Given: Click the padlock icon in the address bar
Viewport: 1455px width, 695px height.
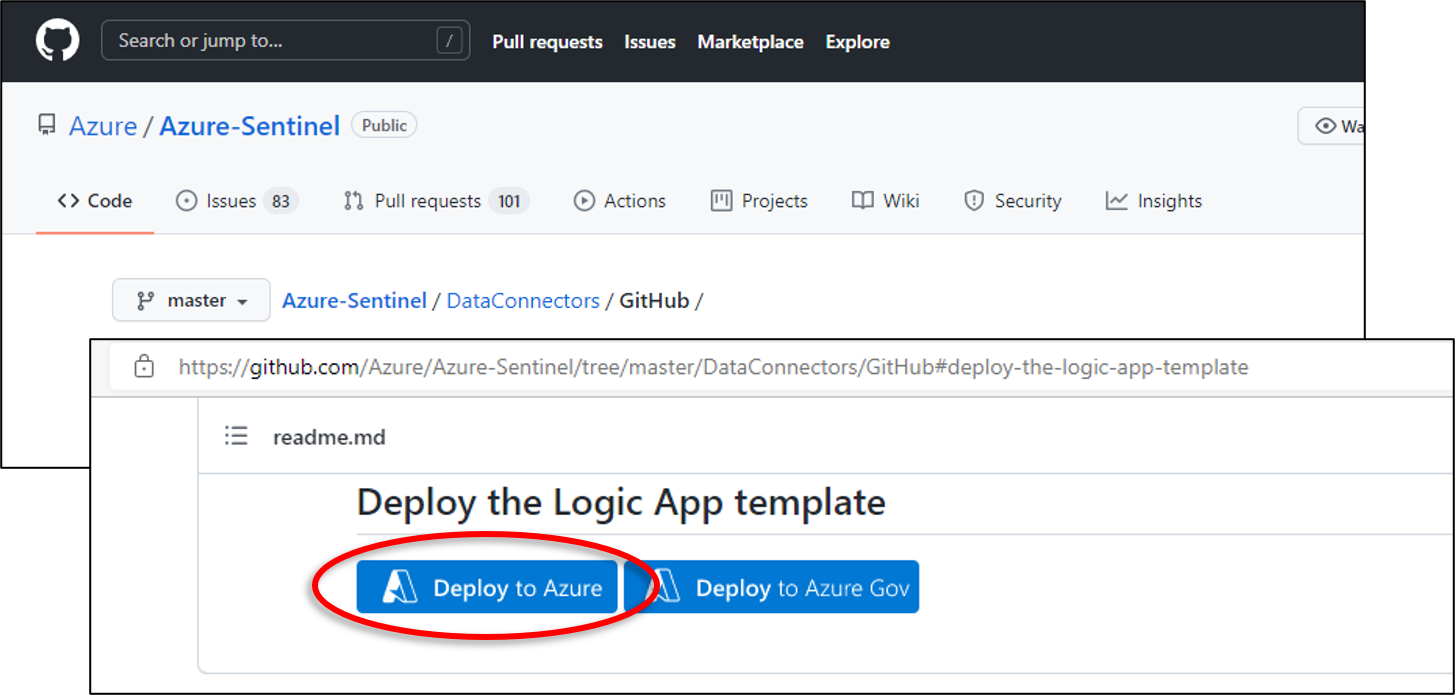Looking at the screenshot, I should pyautogui.click(x=144, y=366).
